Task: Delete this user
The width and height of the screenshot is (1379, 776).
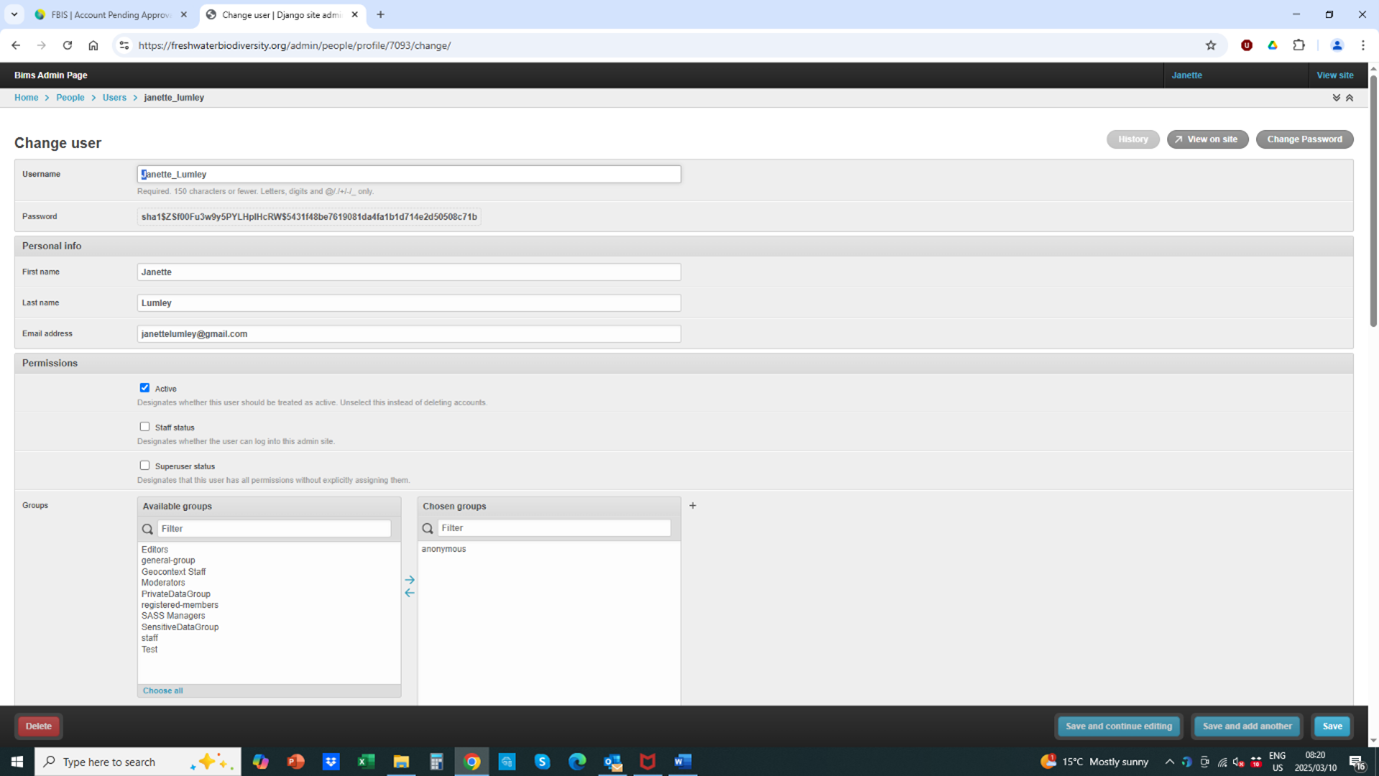Action: (38, 726)
